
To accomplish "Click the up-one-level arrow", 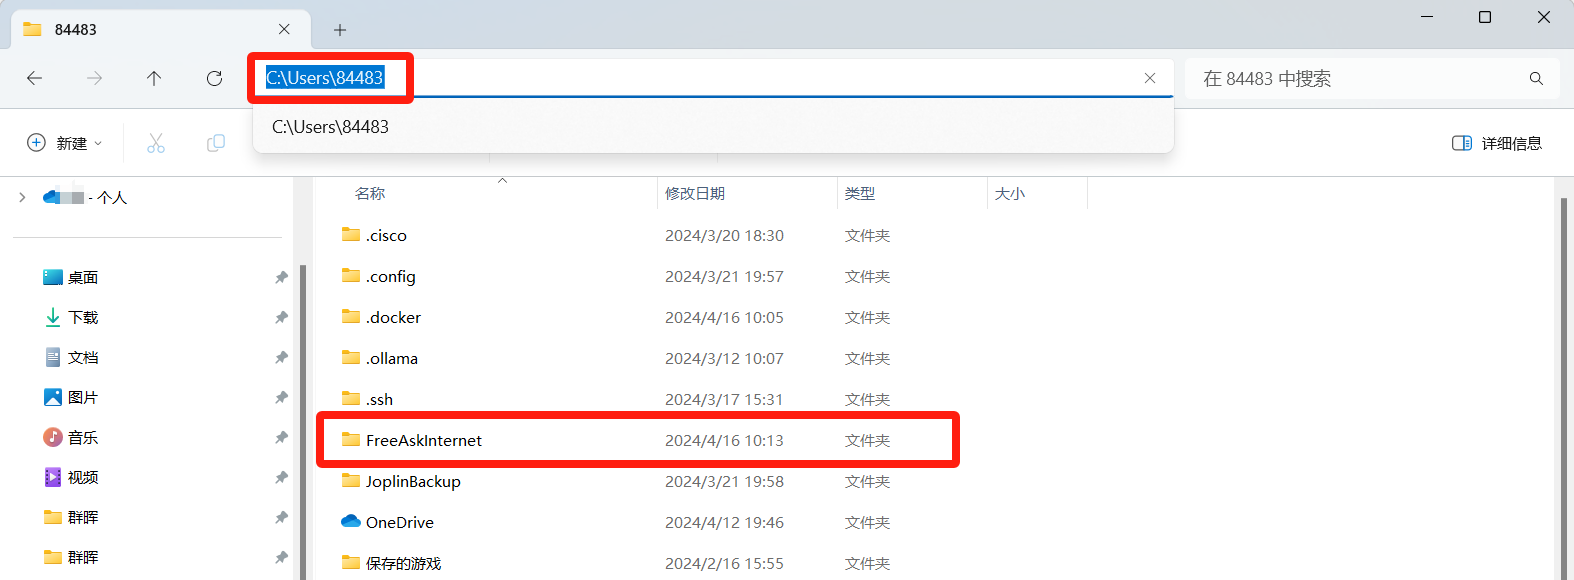I will (x=154, y=78).
